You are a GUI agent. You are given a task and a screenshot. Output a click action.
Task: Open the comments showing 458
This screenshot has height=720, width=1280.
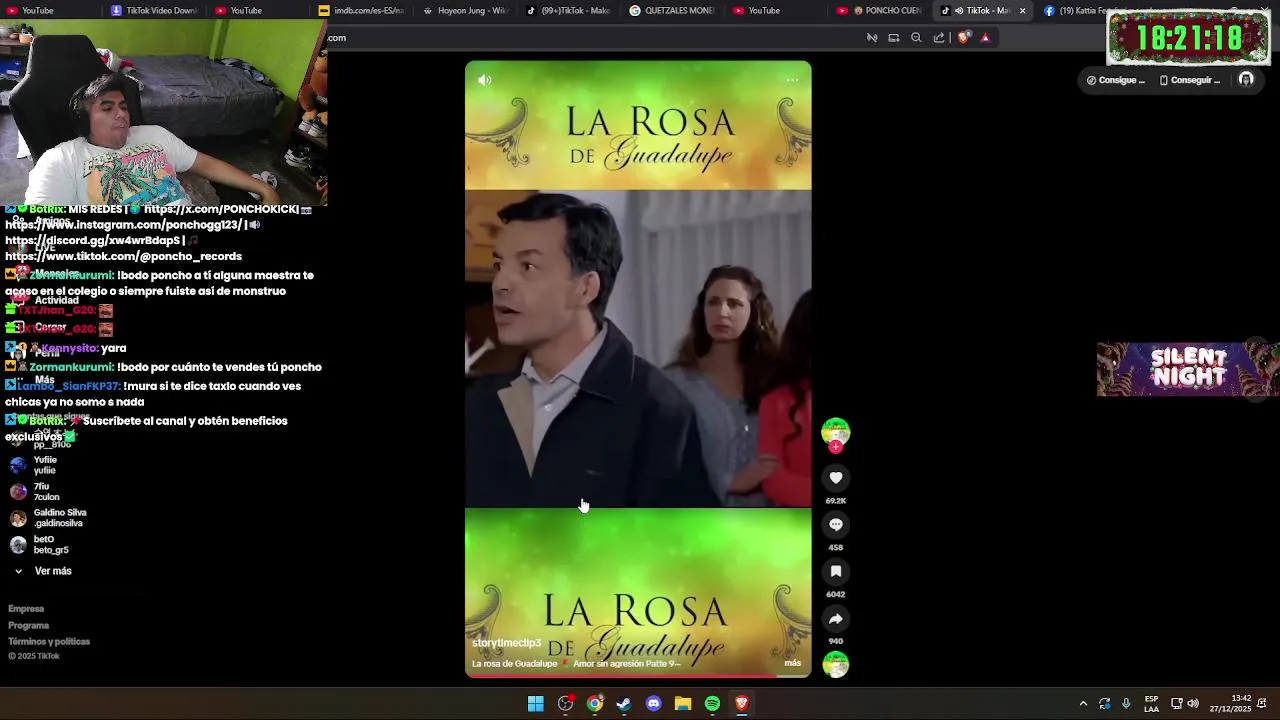click(x=836, y=525)
